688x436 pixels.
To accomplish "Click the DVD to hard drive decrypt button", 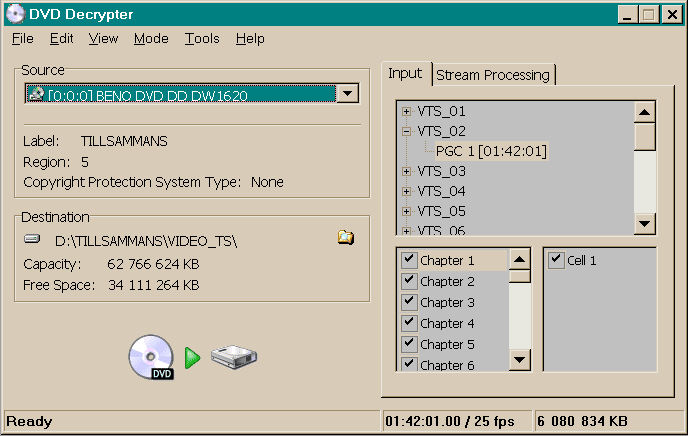I will (192, 357).
